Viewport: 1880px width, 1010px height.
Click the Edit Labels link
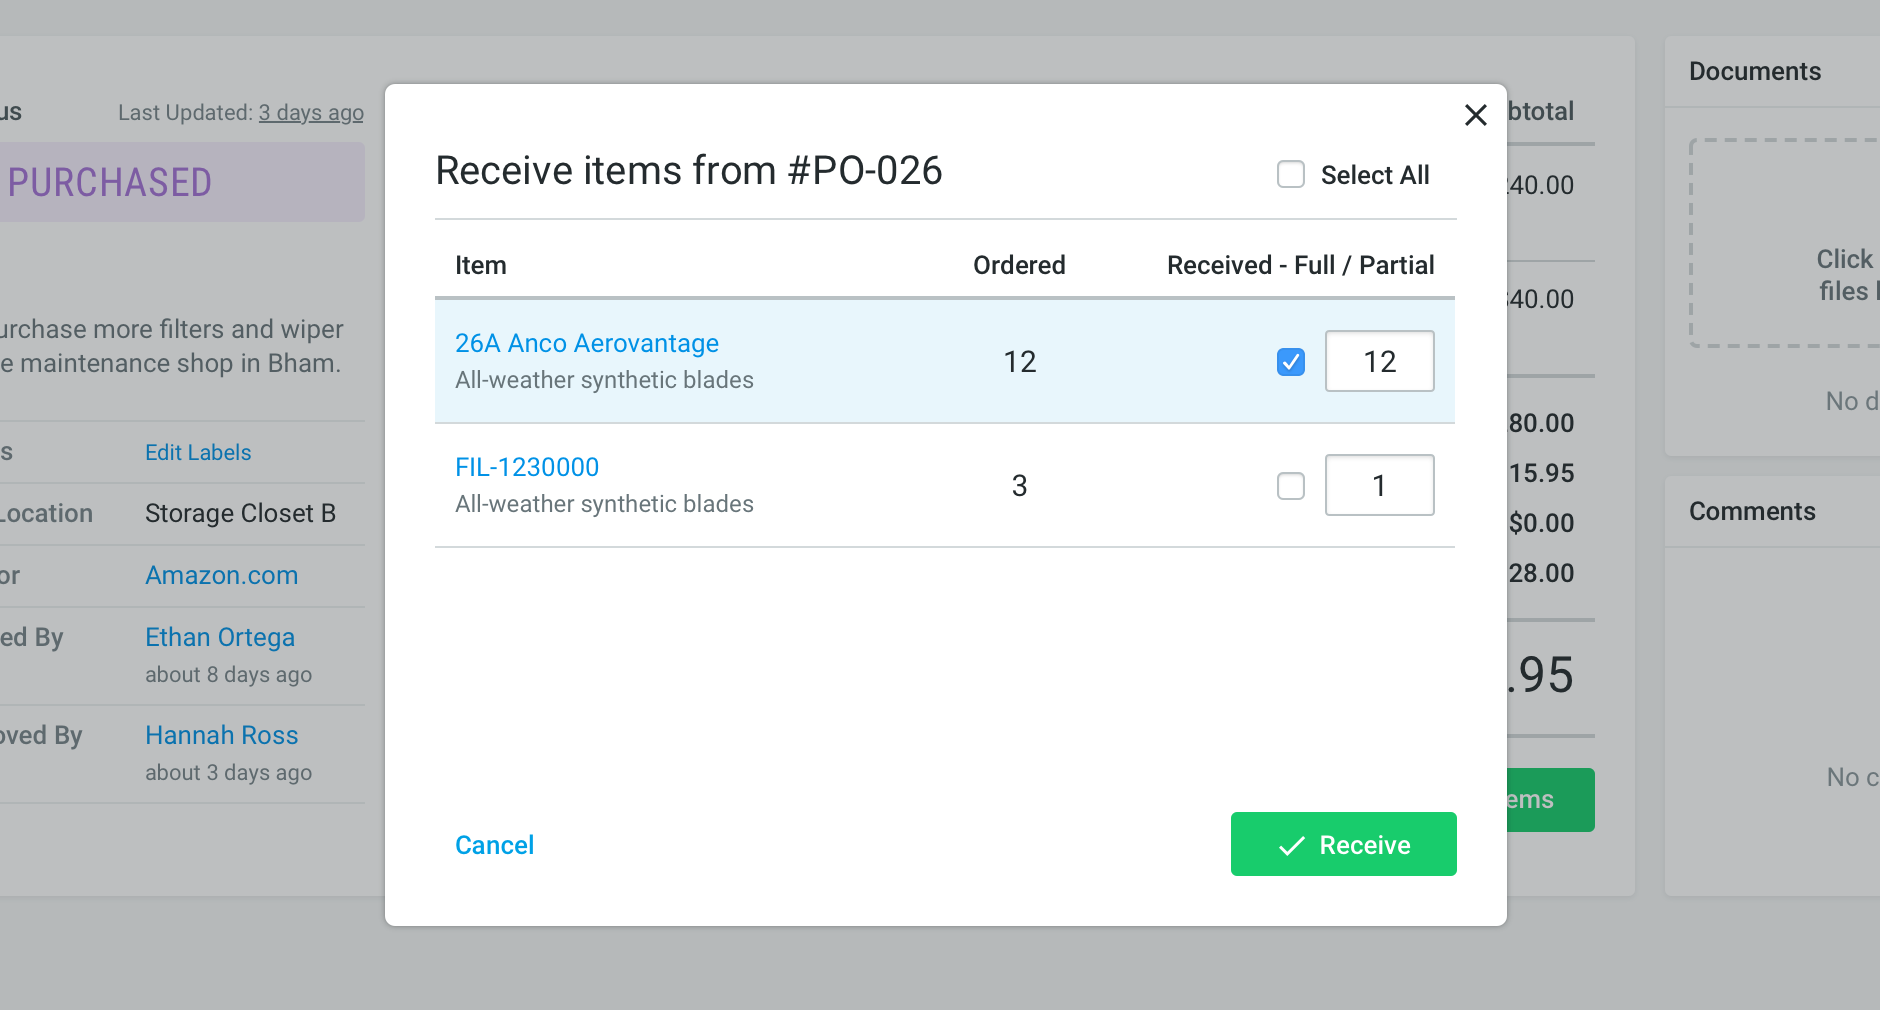pos(198,452)
